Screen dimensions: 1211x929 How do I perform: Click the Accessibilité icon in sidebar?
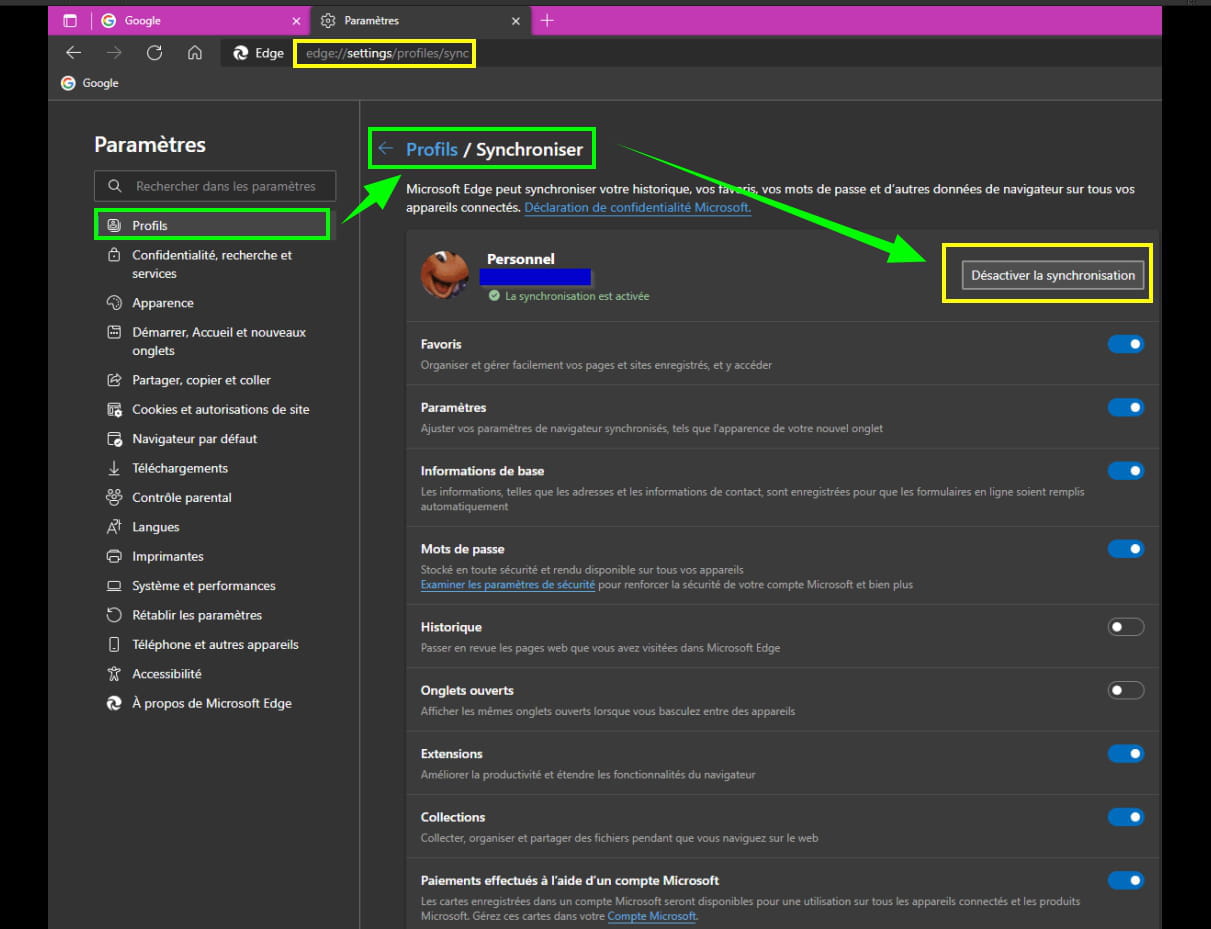click(x=114, y=674)
